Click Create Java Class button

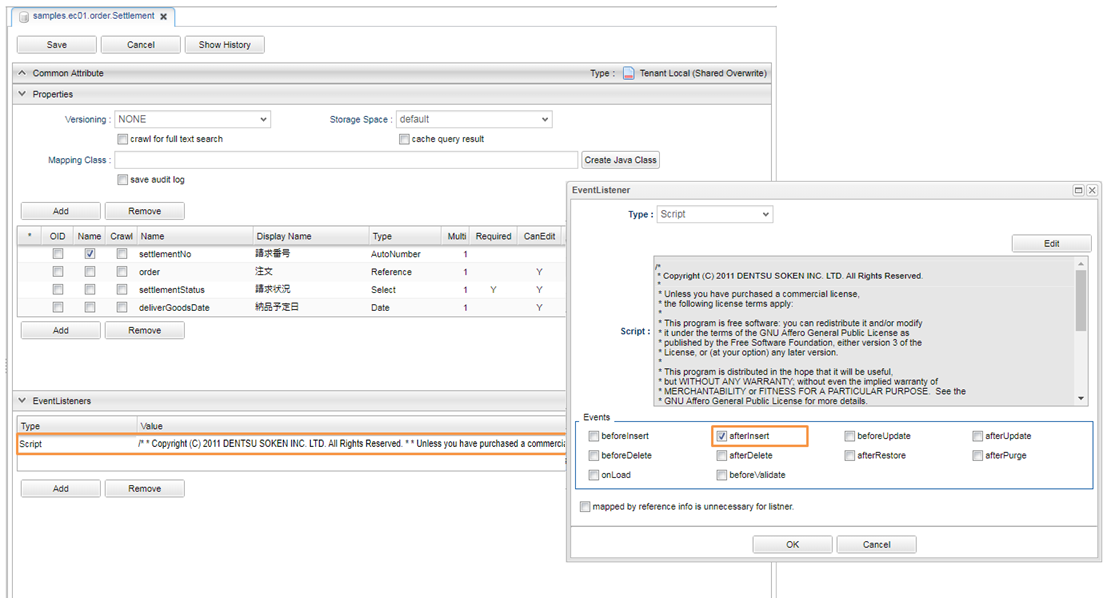pos(620,160)
